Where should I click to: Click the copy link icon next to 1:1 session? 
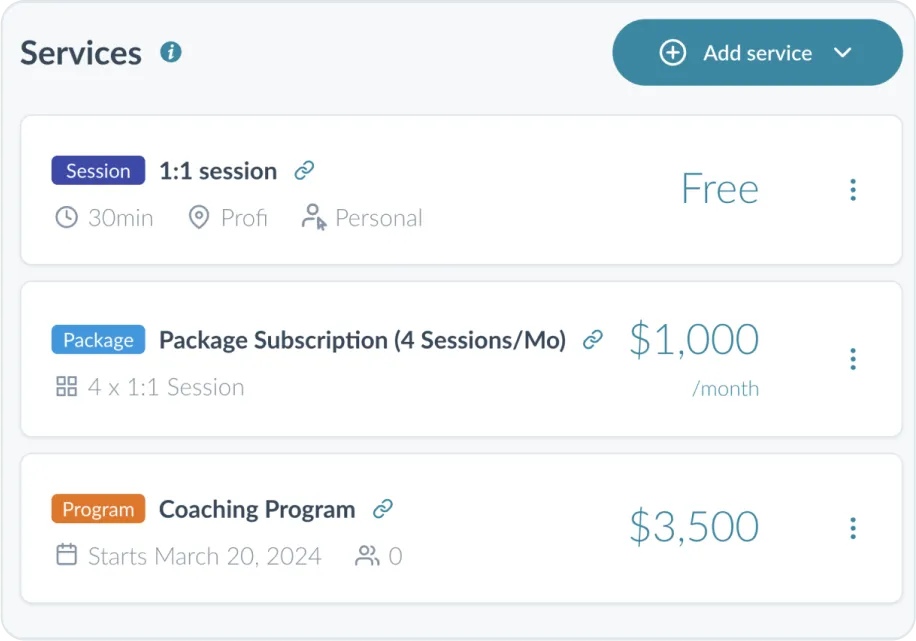(x=302, y=170)
